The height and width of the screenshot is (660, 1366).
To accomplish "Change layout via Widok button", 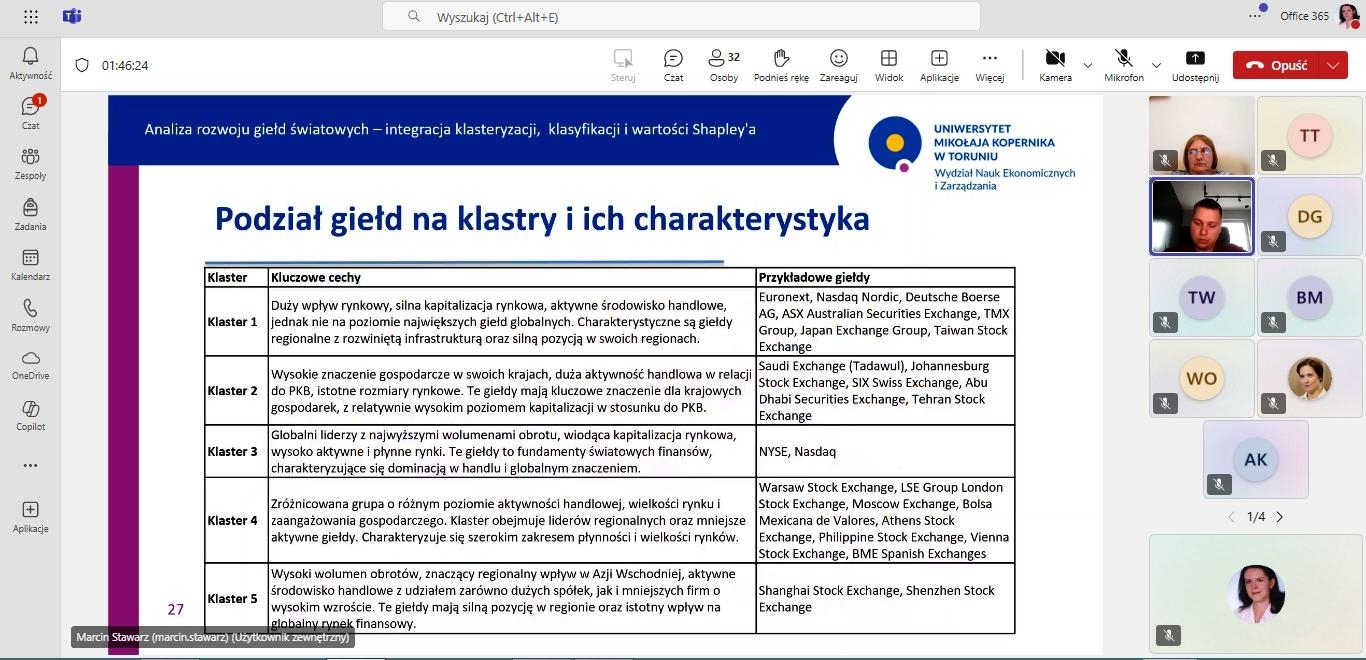I will (888, 64).
